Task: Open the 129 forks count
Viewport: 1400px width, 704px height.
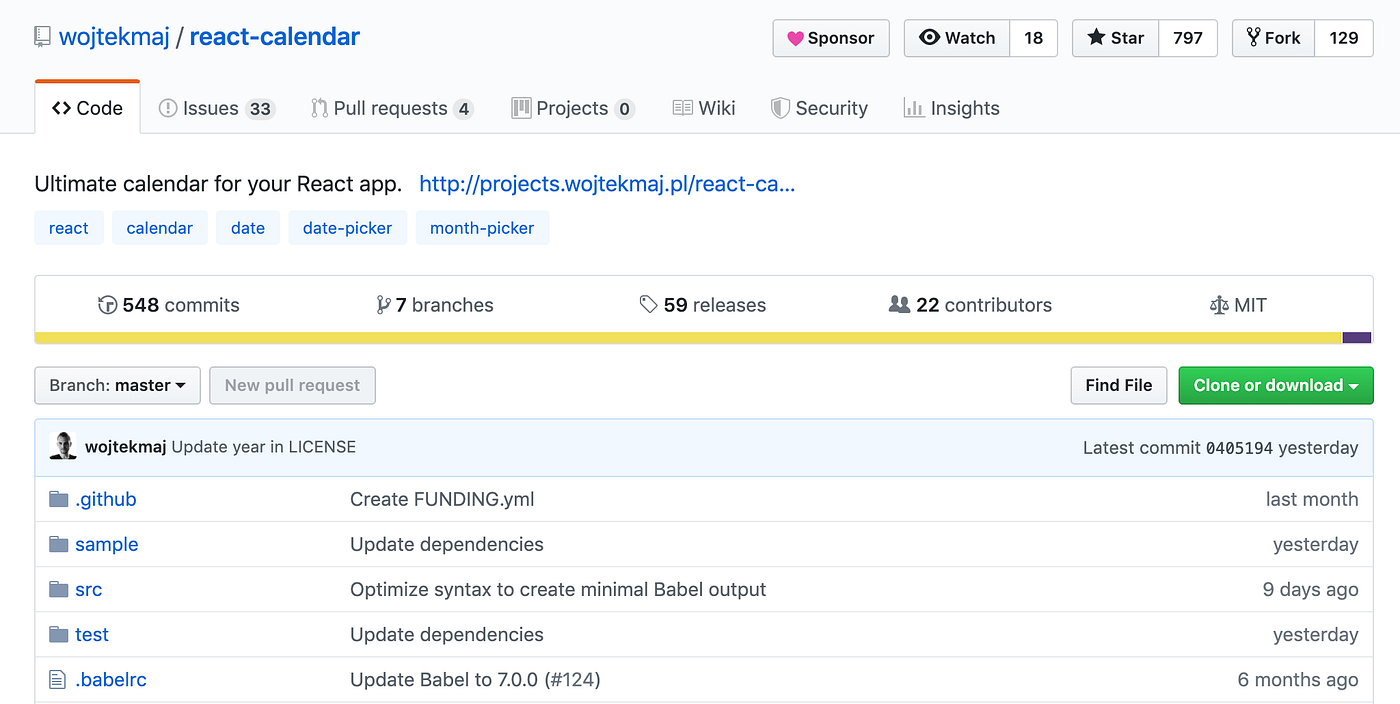Action: point(1344,38)
